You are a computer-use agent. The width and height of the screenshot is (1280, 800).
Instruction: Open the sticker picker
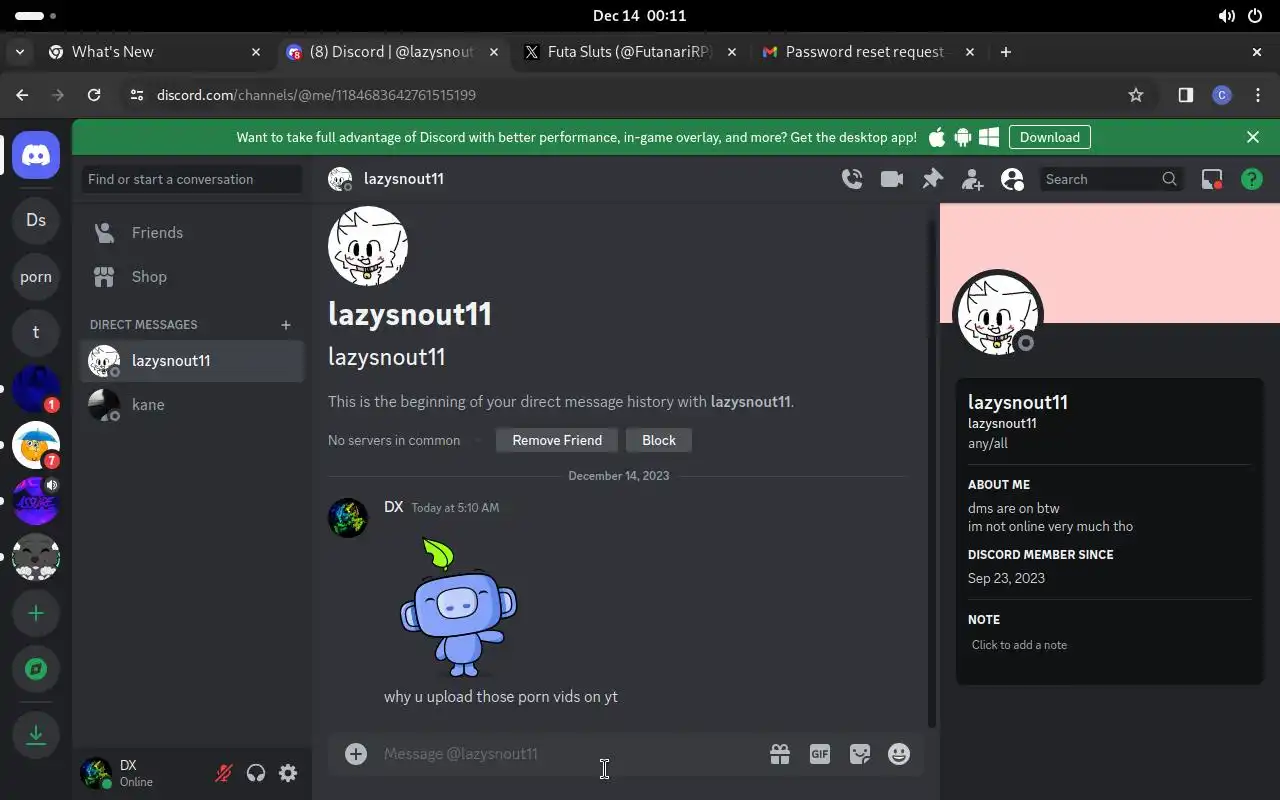pos(860,754)
